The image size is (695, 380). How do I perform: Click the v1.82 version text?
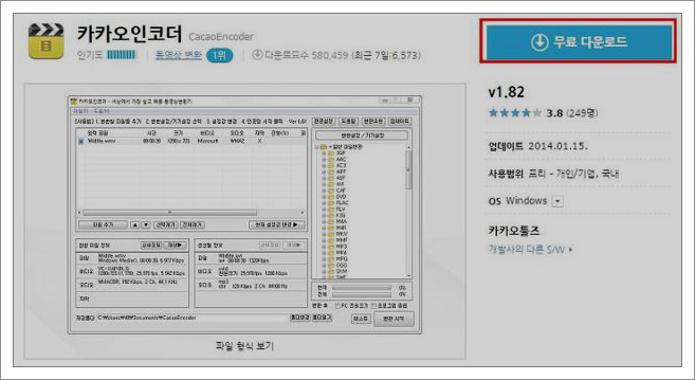coord(506,92)
